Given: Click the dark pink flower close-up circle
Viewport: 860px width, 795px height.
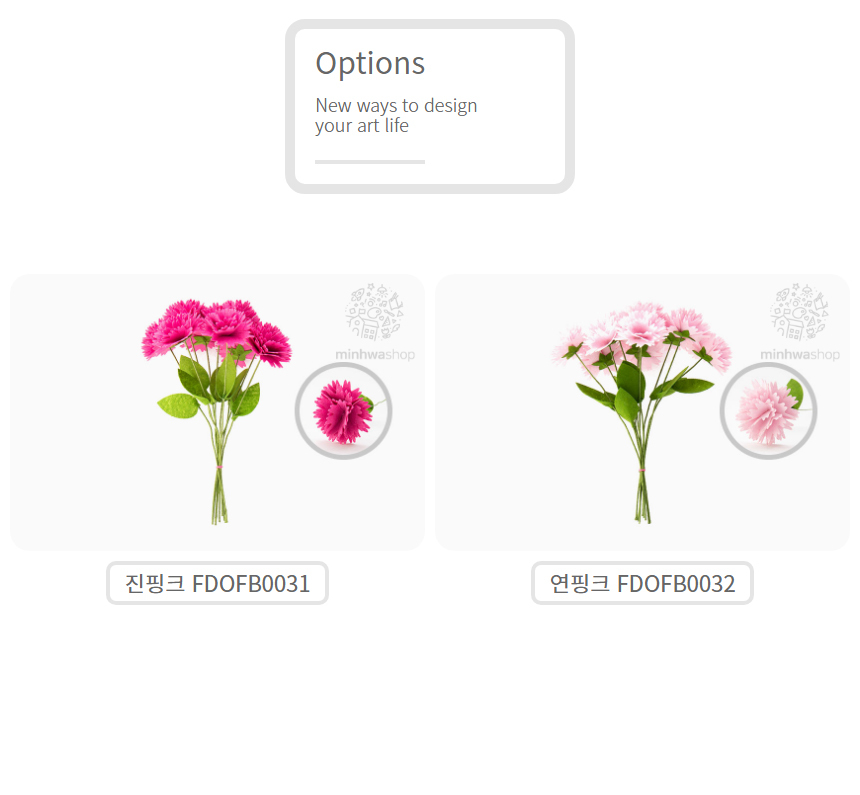Looking at the screenshot, I should click(343, 411).
